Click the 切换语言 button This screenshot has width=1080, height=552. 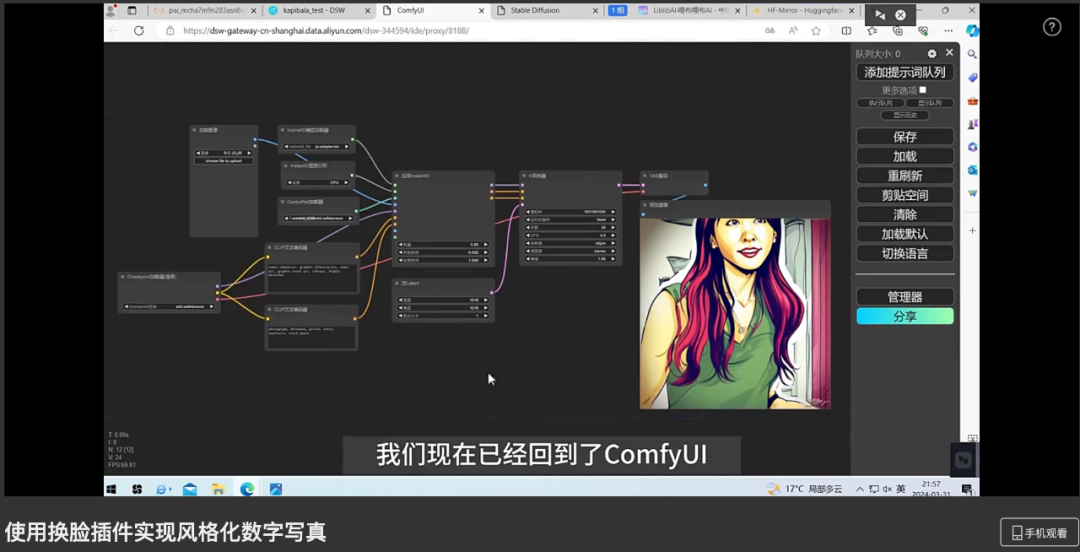tap(904, 253)
